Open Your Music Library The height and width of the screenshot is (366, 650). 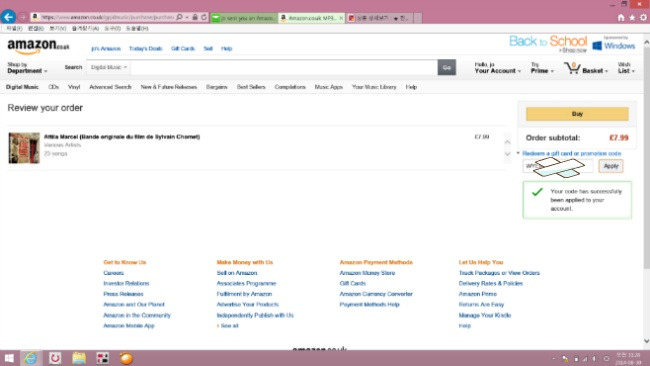tap(374, 87)
